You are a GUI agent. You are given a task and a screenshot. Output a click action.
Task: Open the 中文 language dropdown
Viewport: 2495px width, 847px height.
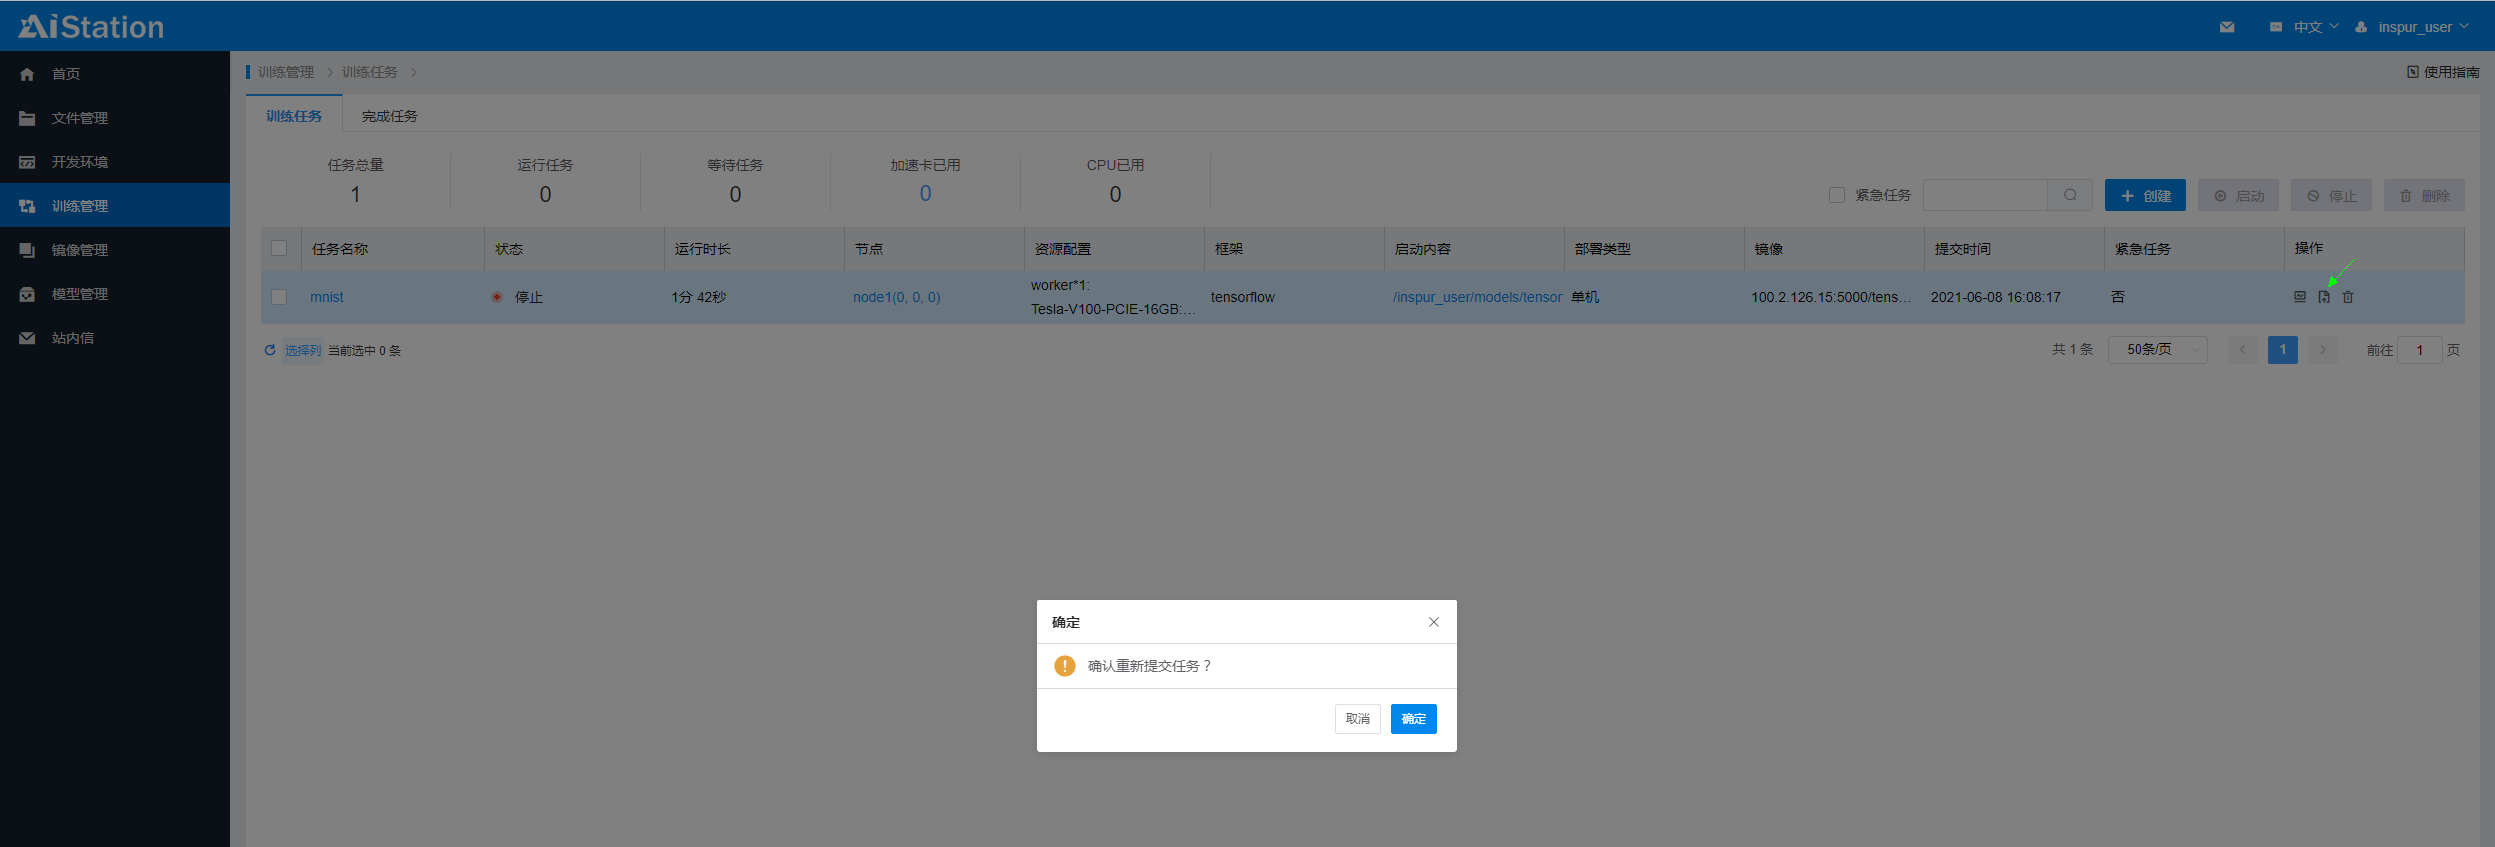click(2305, 27)
